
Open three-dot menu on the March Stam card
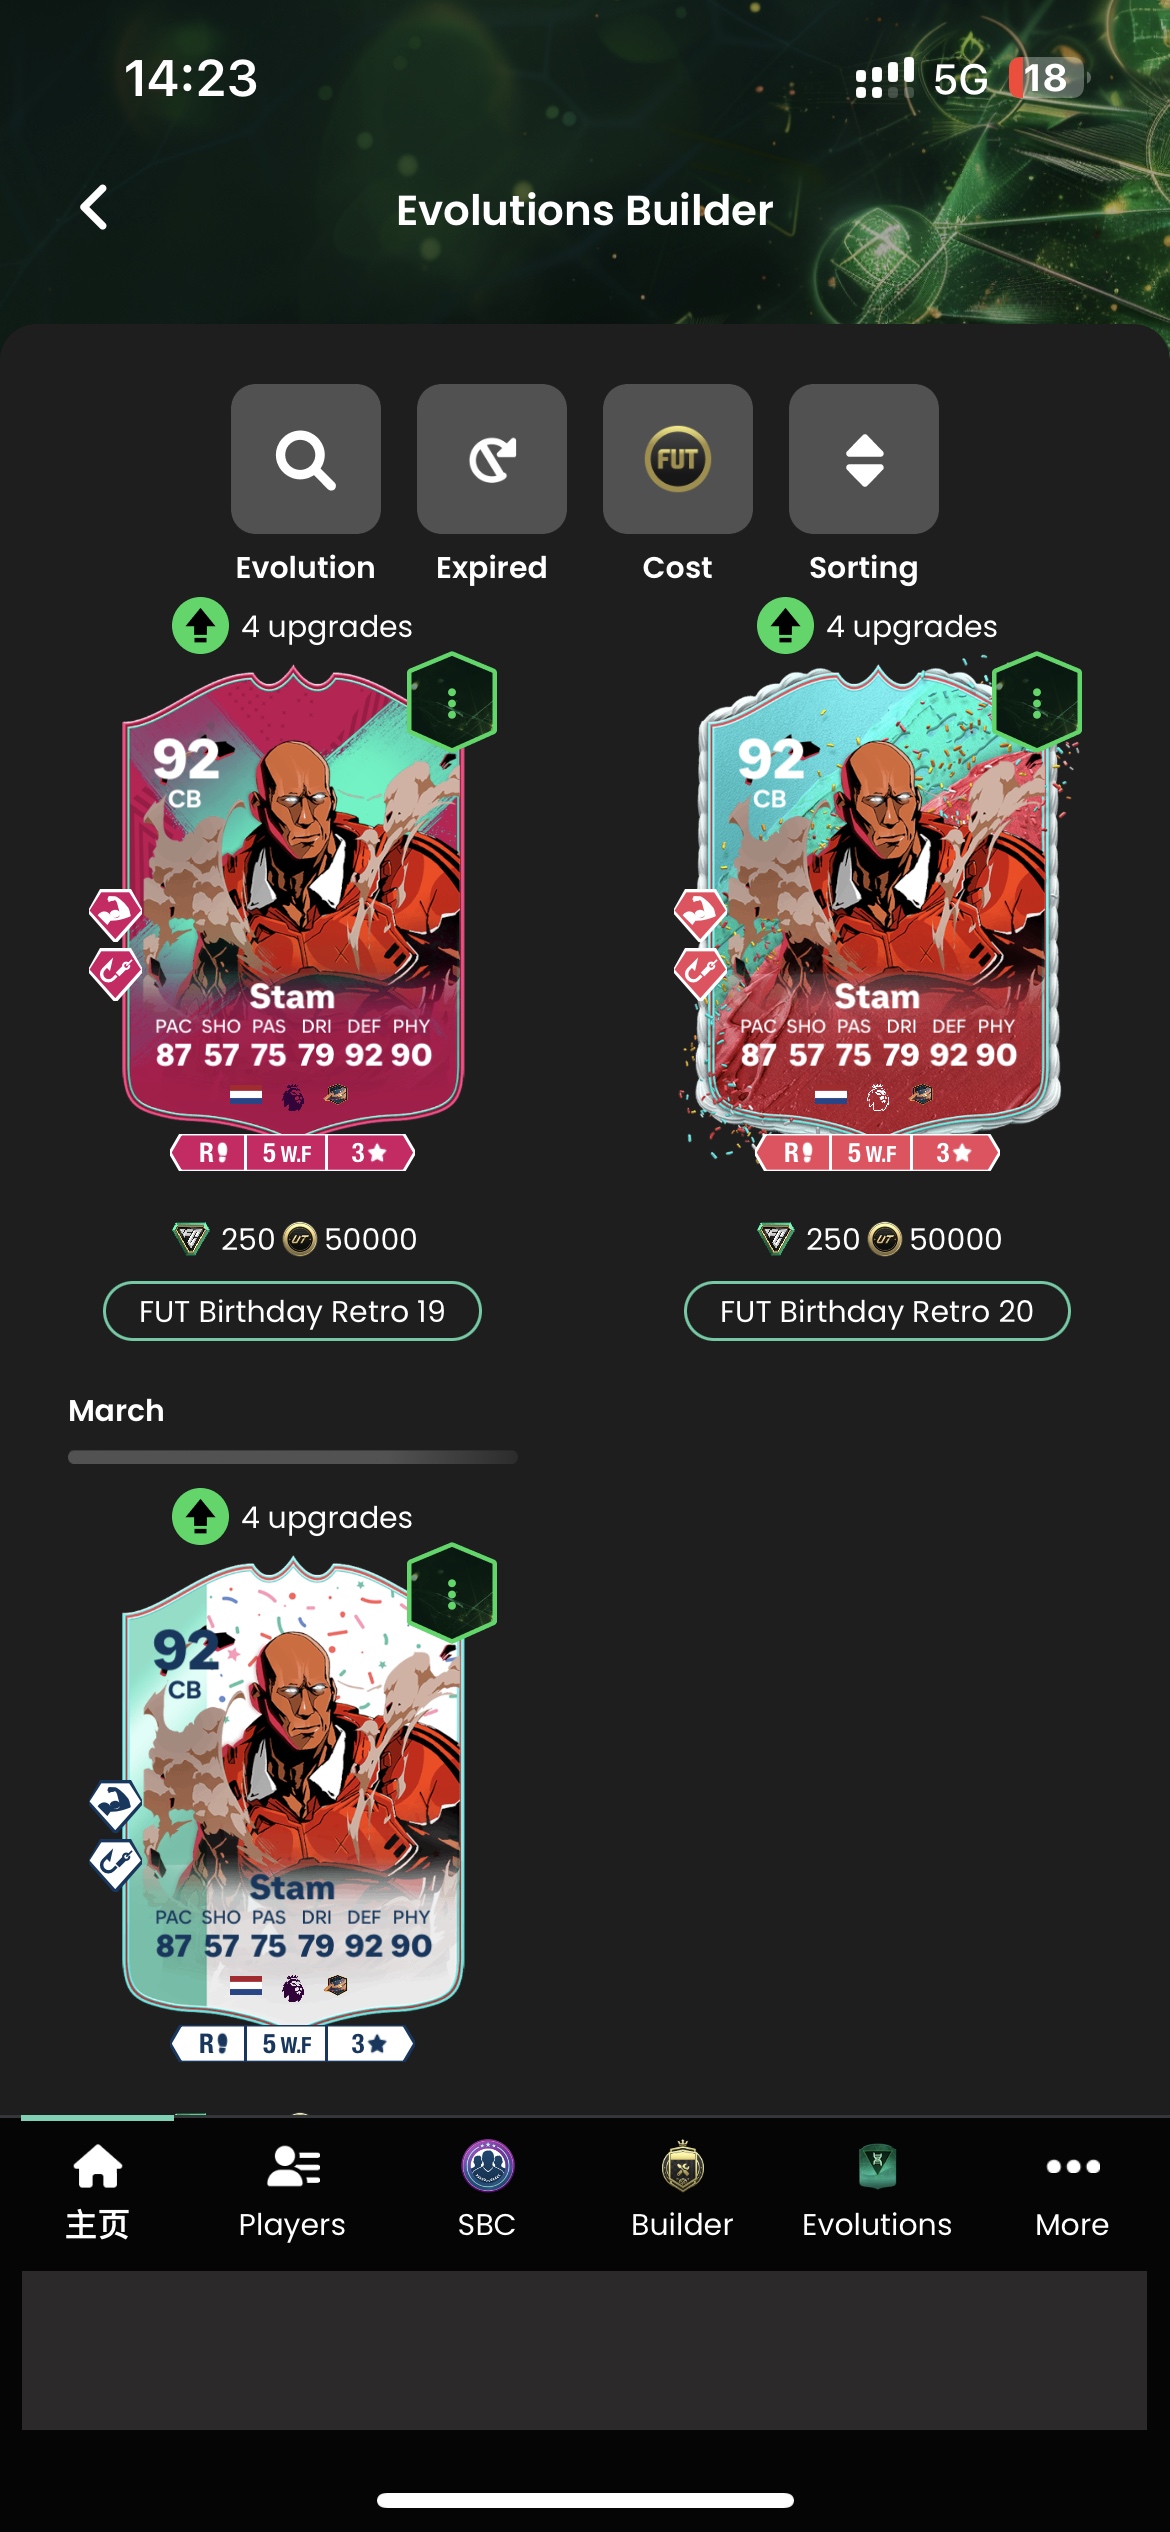[x=452, y=1593]
